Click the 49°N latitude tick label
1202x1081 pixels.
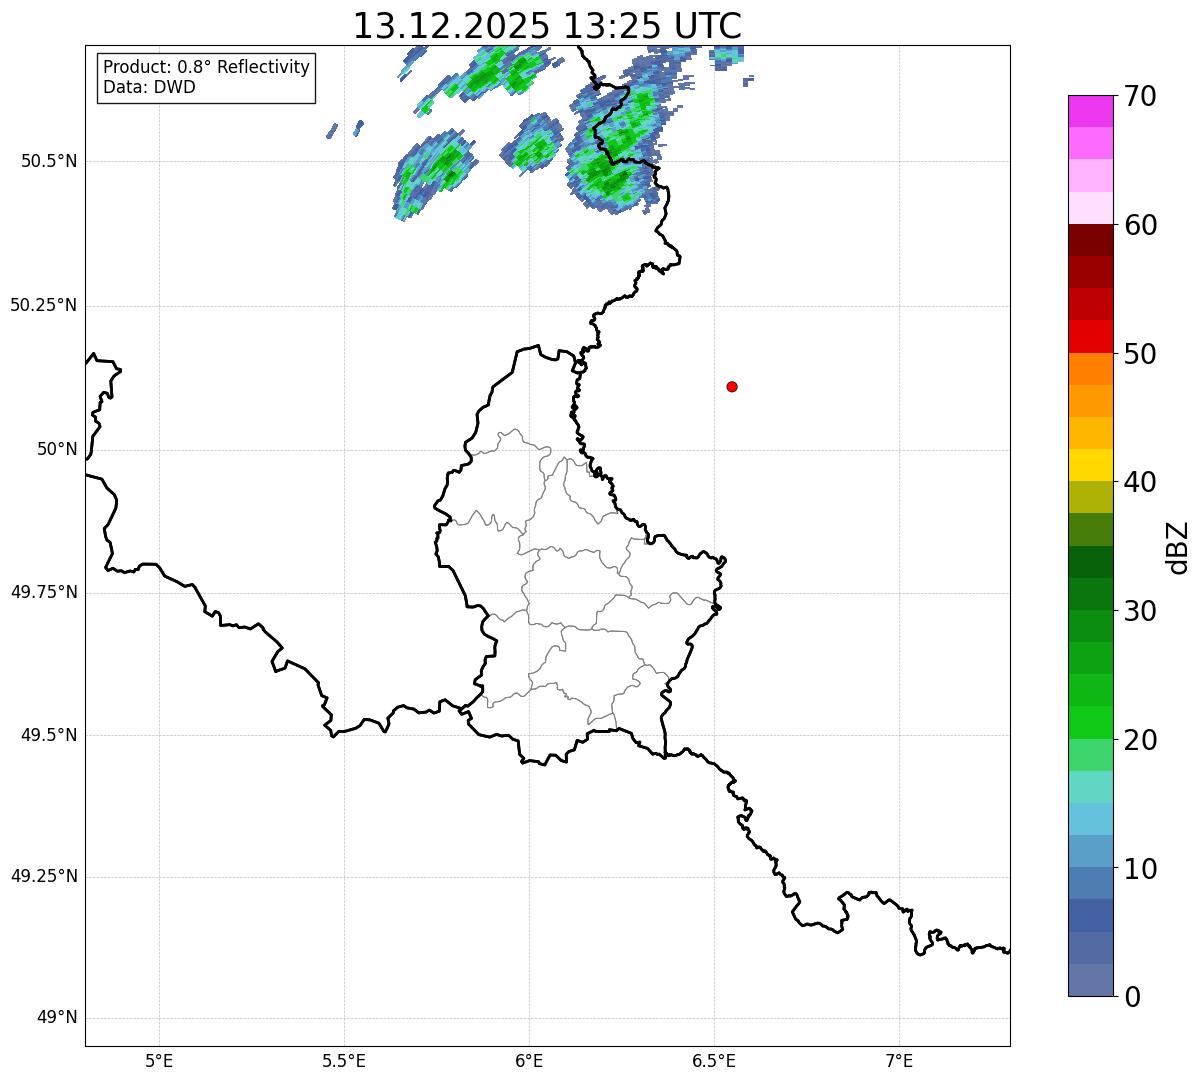point(56,1018)
